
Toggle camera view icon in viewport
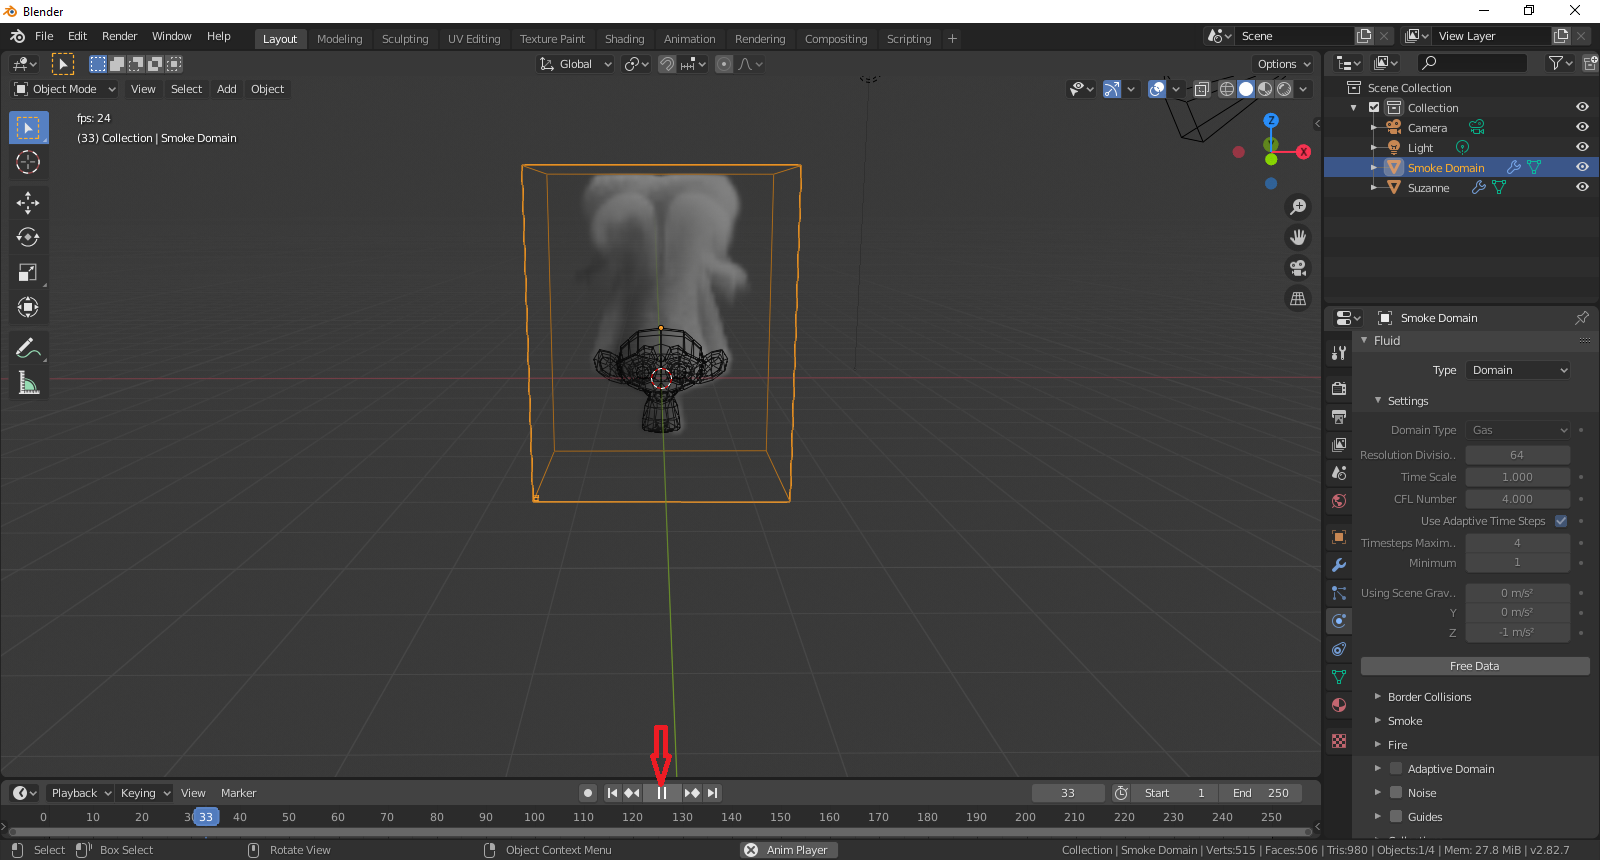[x=1298, y=268]
